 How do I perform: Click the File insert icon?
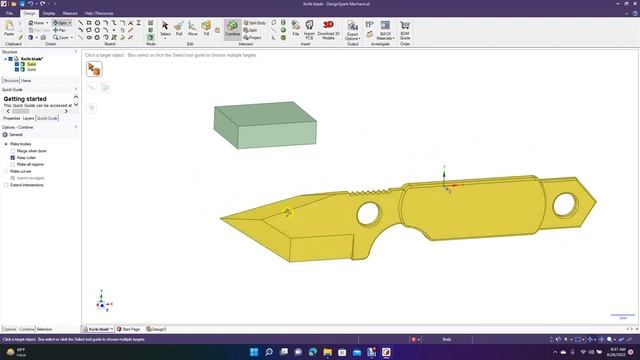(x=296, y=29)
